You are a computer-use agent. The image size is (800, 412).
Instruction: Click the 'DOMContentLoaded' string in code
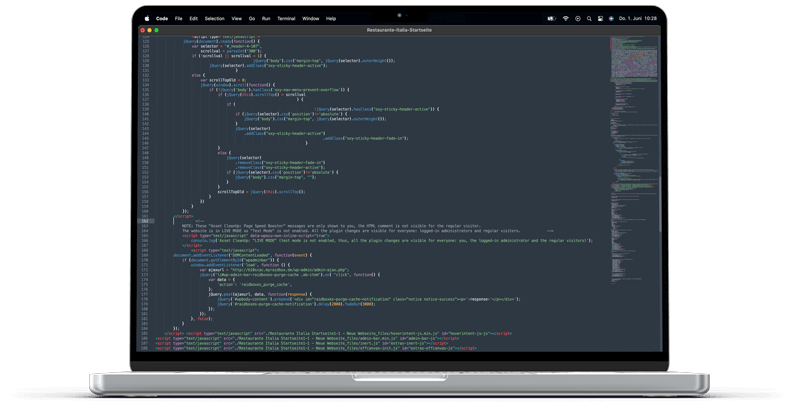coord(251,255)
